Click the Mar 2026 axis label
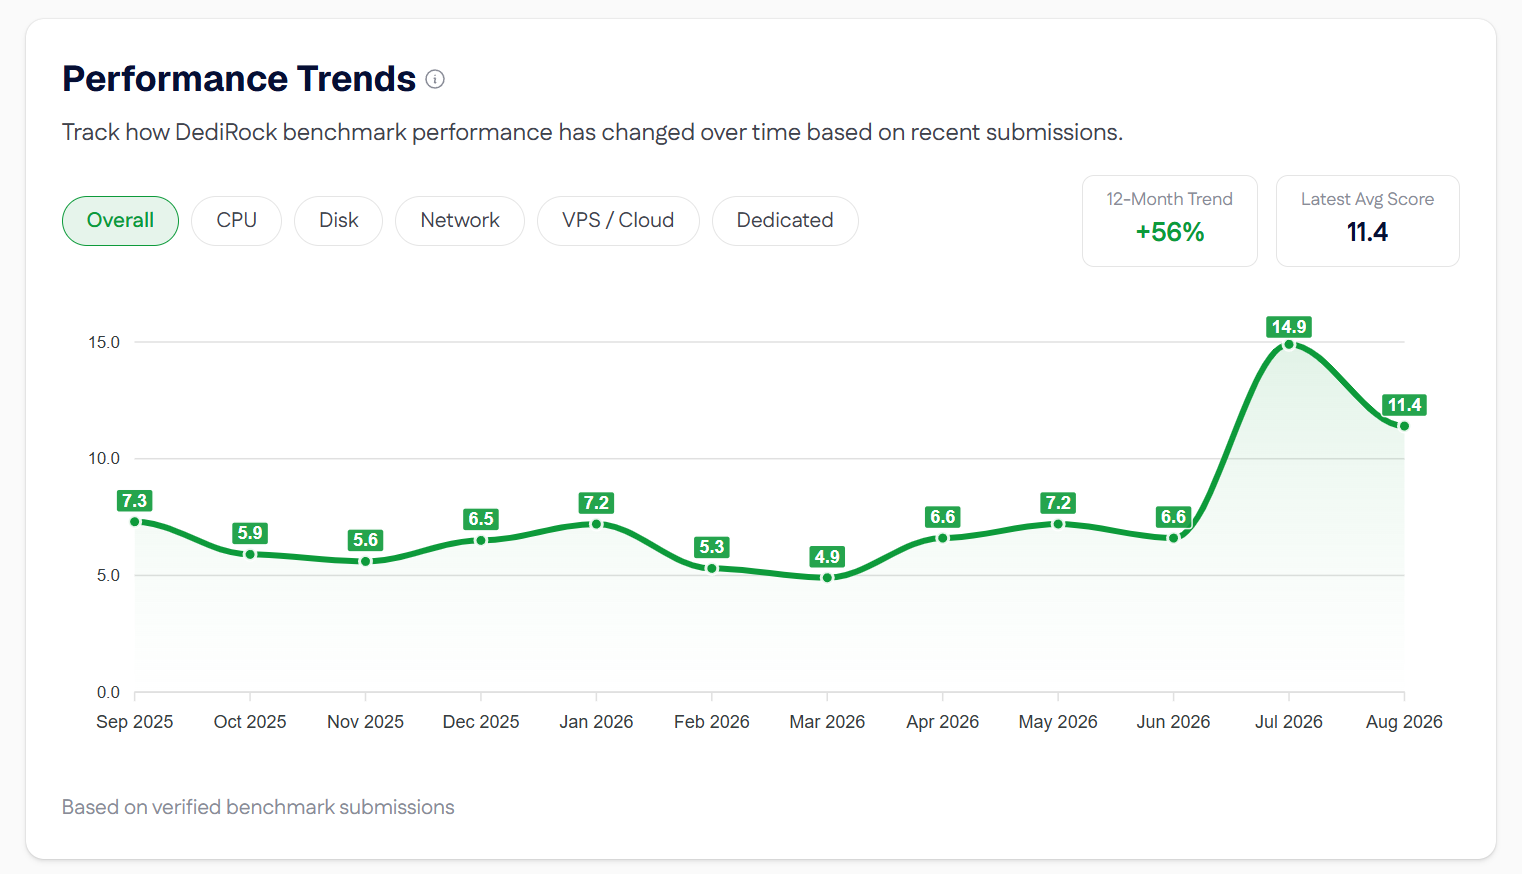This screenshot has width=1522, height=874. (x=827, y=722)
